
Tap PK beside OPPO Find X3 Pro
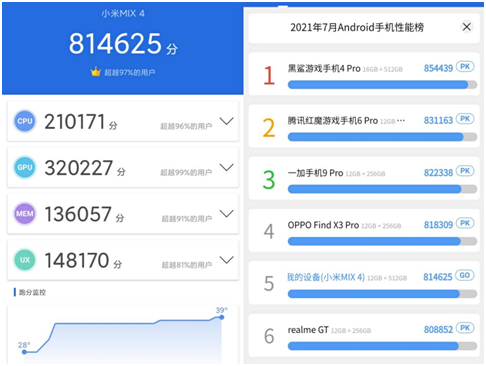[465, 223]
